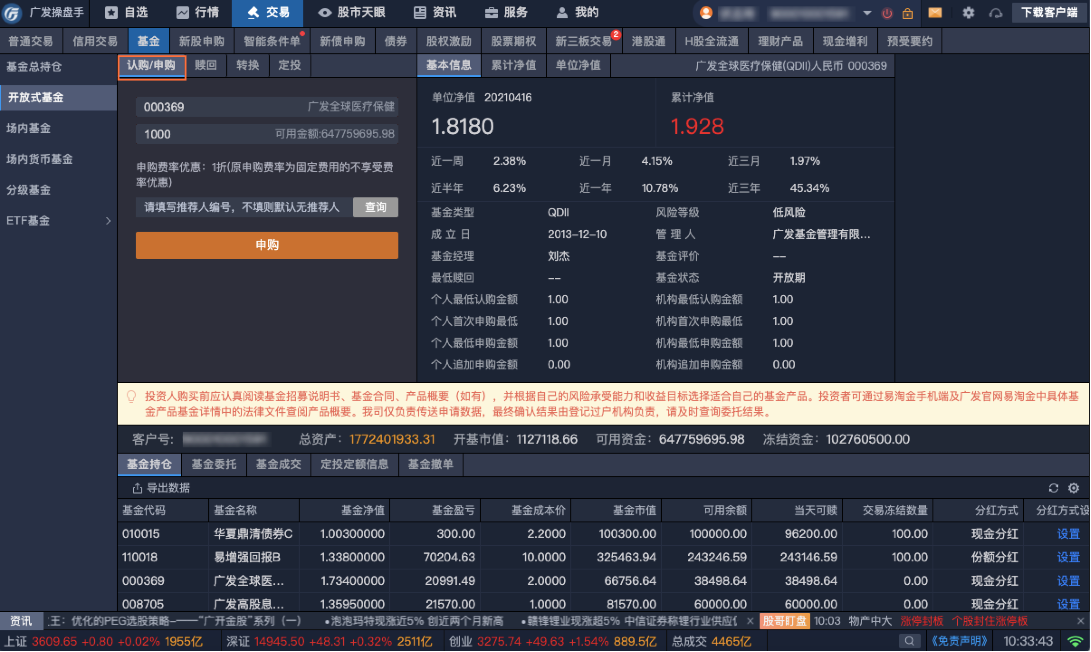
Task: Click the customer service headset icon
Action: click(995, 13)
